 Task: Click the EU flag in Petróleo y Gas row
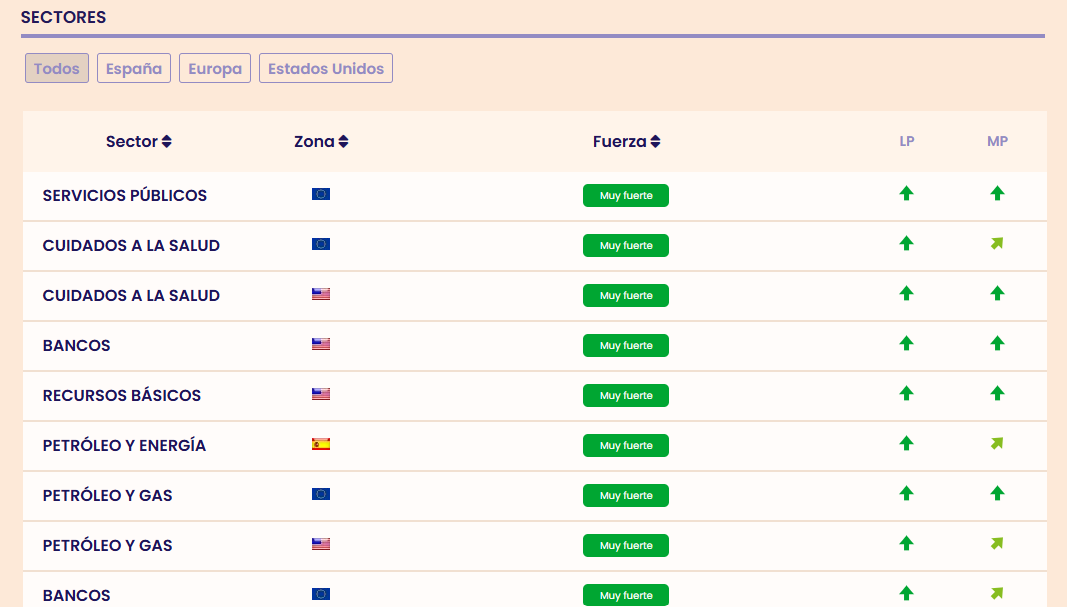point(321,494)
